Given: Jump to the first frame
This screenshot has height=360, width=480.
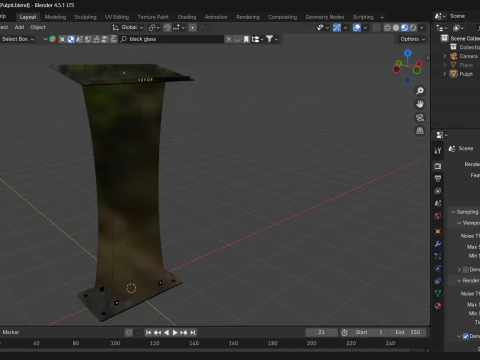Looking at the screenshot, I should (x=148, y=332).
